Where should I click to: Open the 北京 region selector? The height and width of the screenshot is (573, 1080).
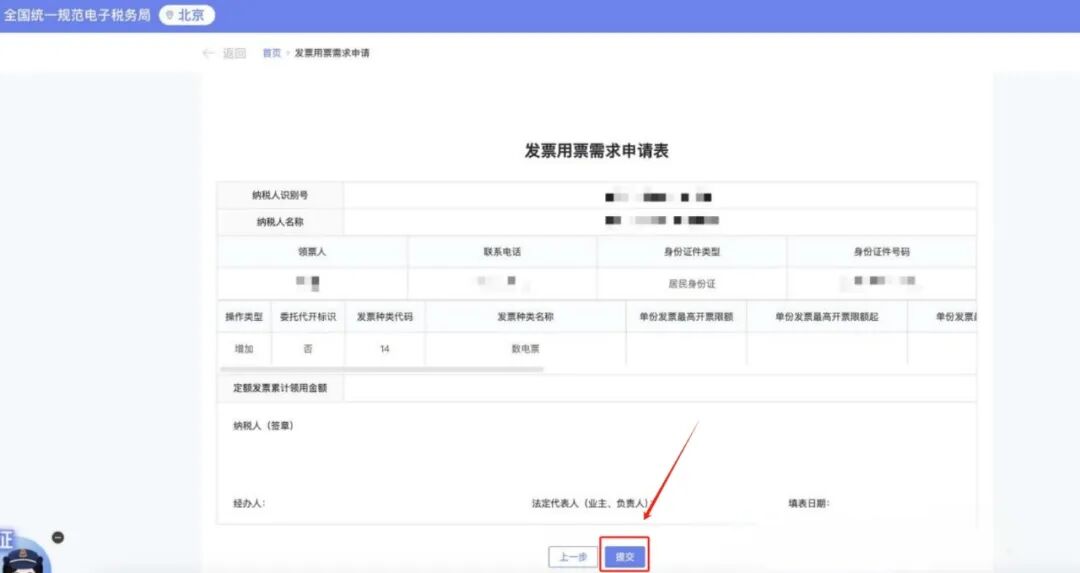point(187,16)
